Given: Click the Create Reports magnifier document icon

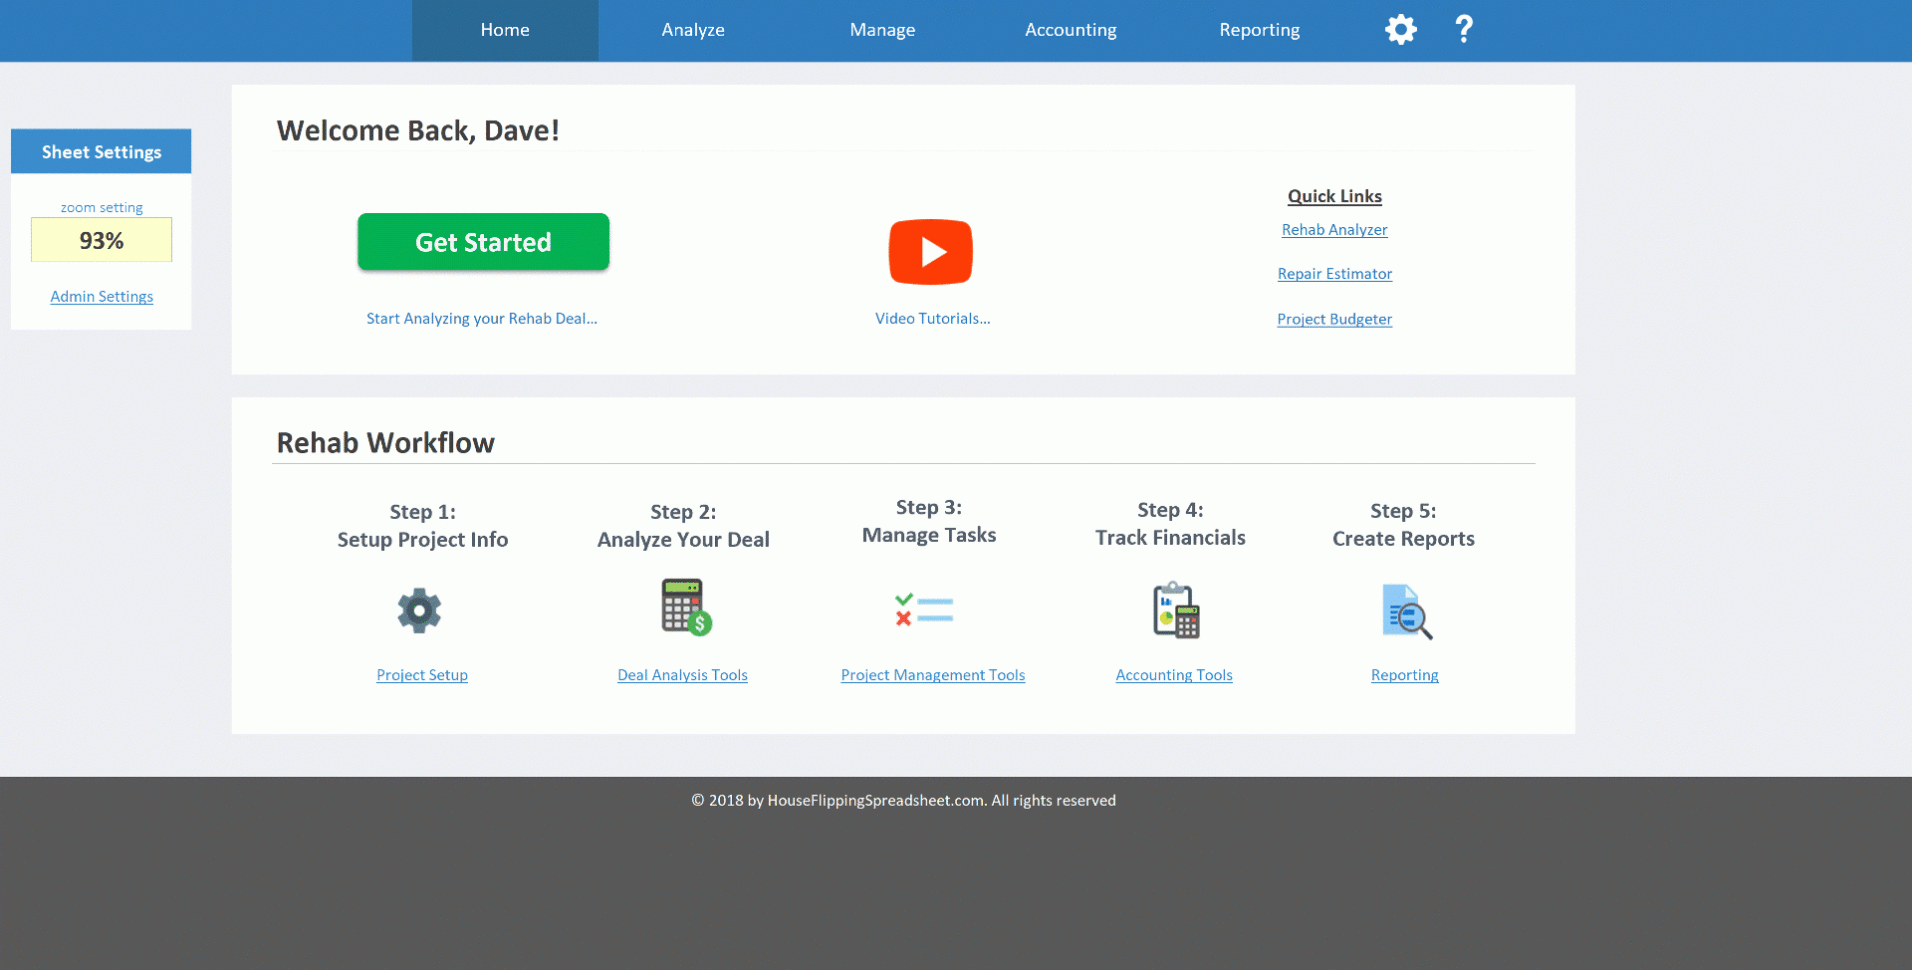Looking at the screenshot, I should pos(1406,612).
